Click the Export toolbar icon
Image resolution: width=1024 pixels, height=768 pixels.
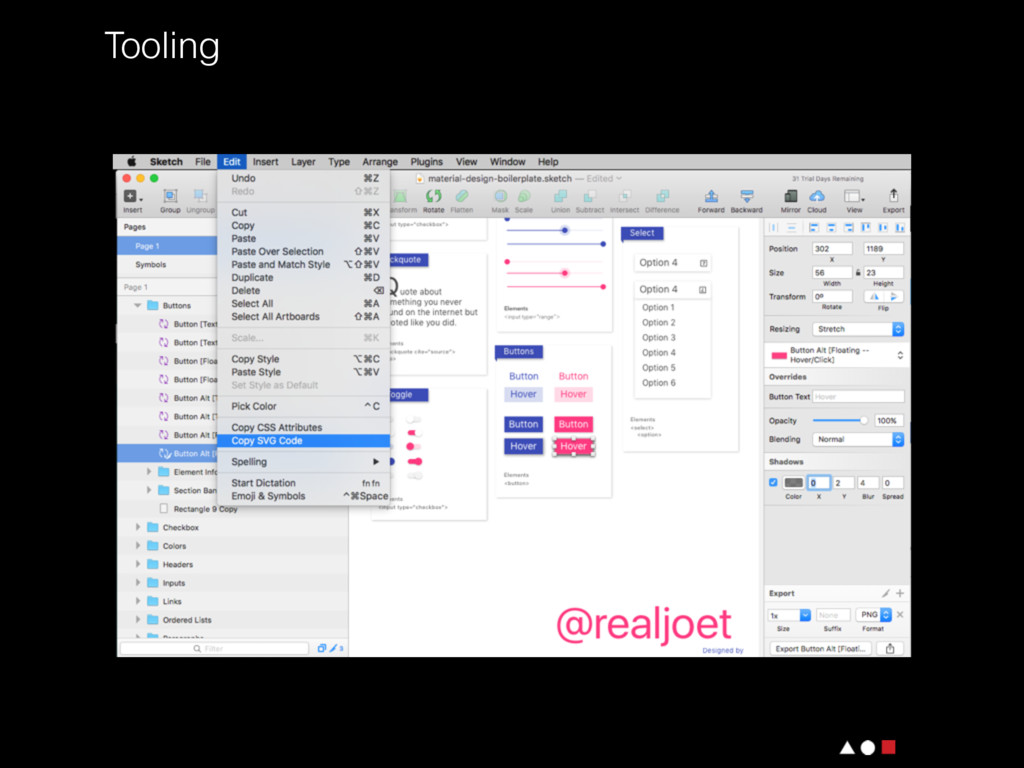(893, 196)
